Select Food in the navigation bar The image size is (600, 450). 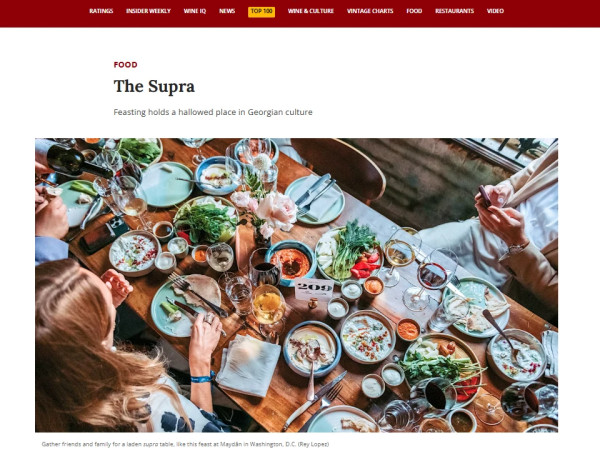click(x=414, y=11)
